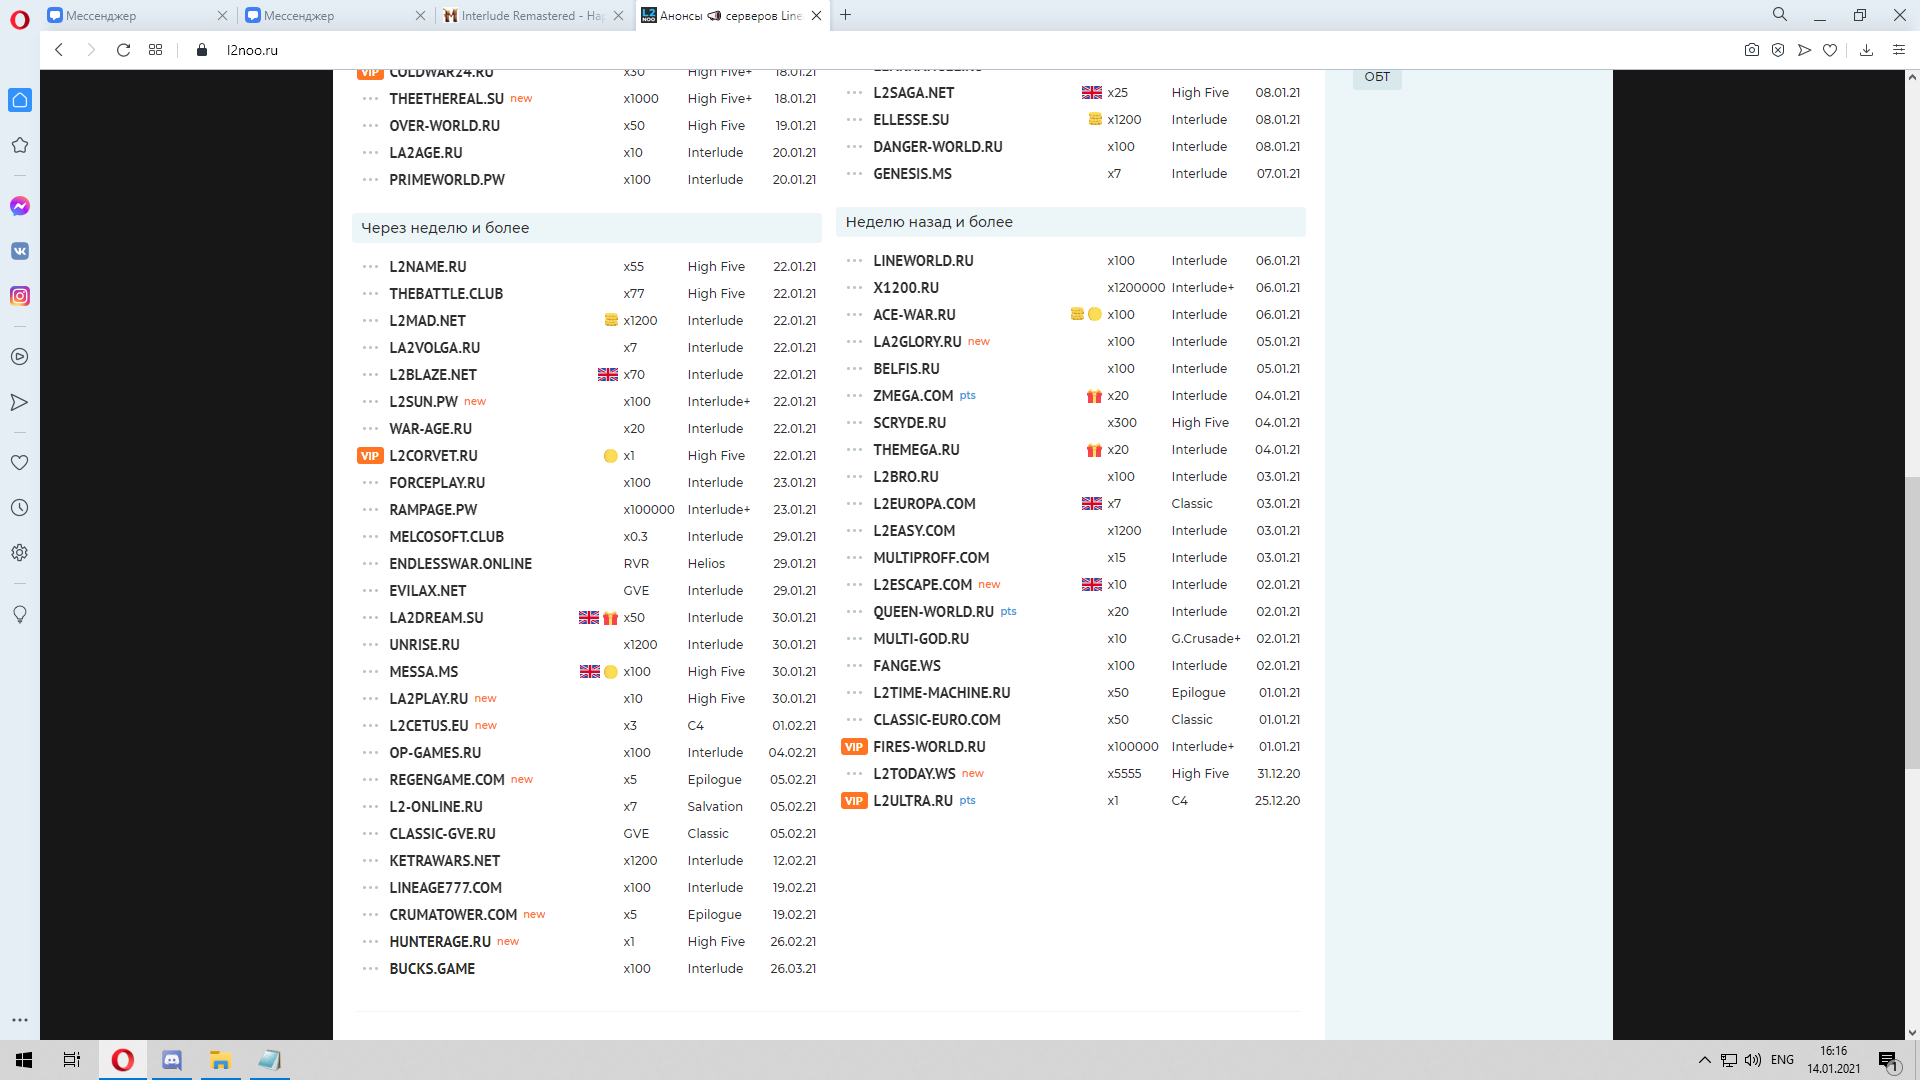Open Messenger in Opera sidebar

[x=20, y=206]
